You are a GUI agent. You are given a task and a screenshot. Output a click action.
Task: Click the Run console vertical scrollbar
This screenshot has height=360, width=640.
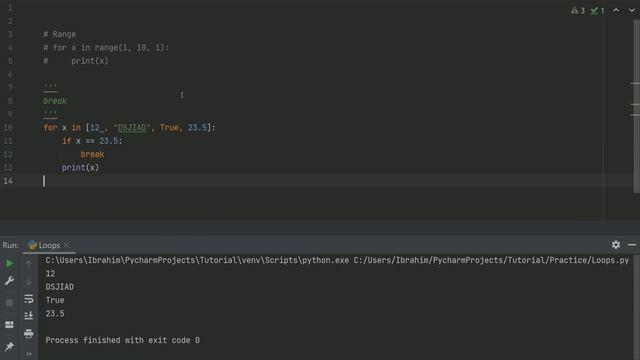(x=636, y=306)
